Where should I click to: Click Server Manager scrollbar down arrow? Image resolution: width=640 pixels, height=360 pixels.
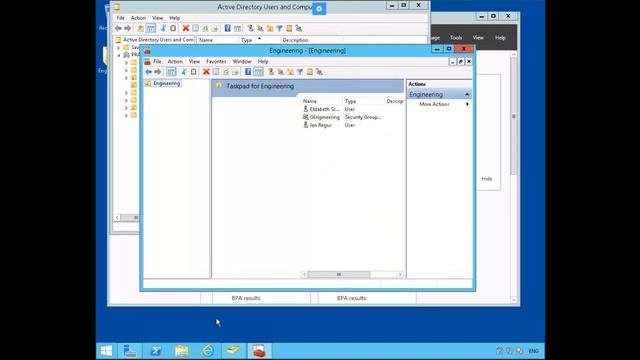coord(513,300)
